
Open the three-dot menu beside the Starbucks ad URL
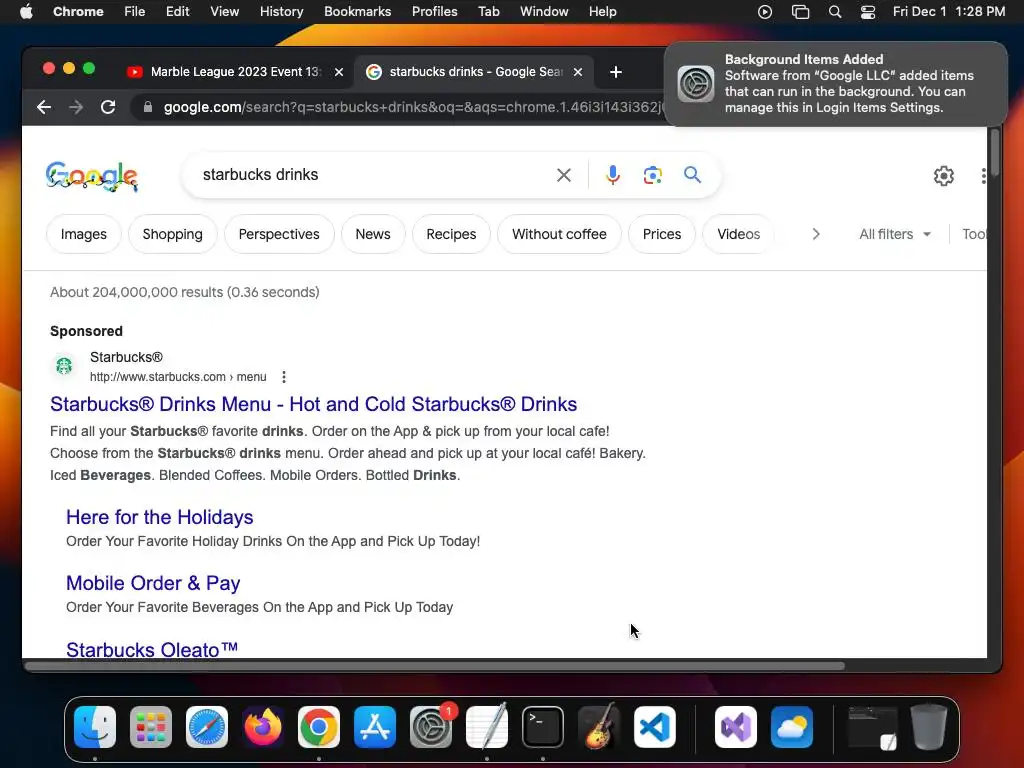[283, 377]
